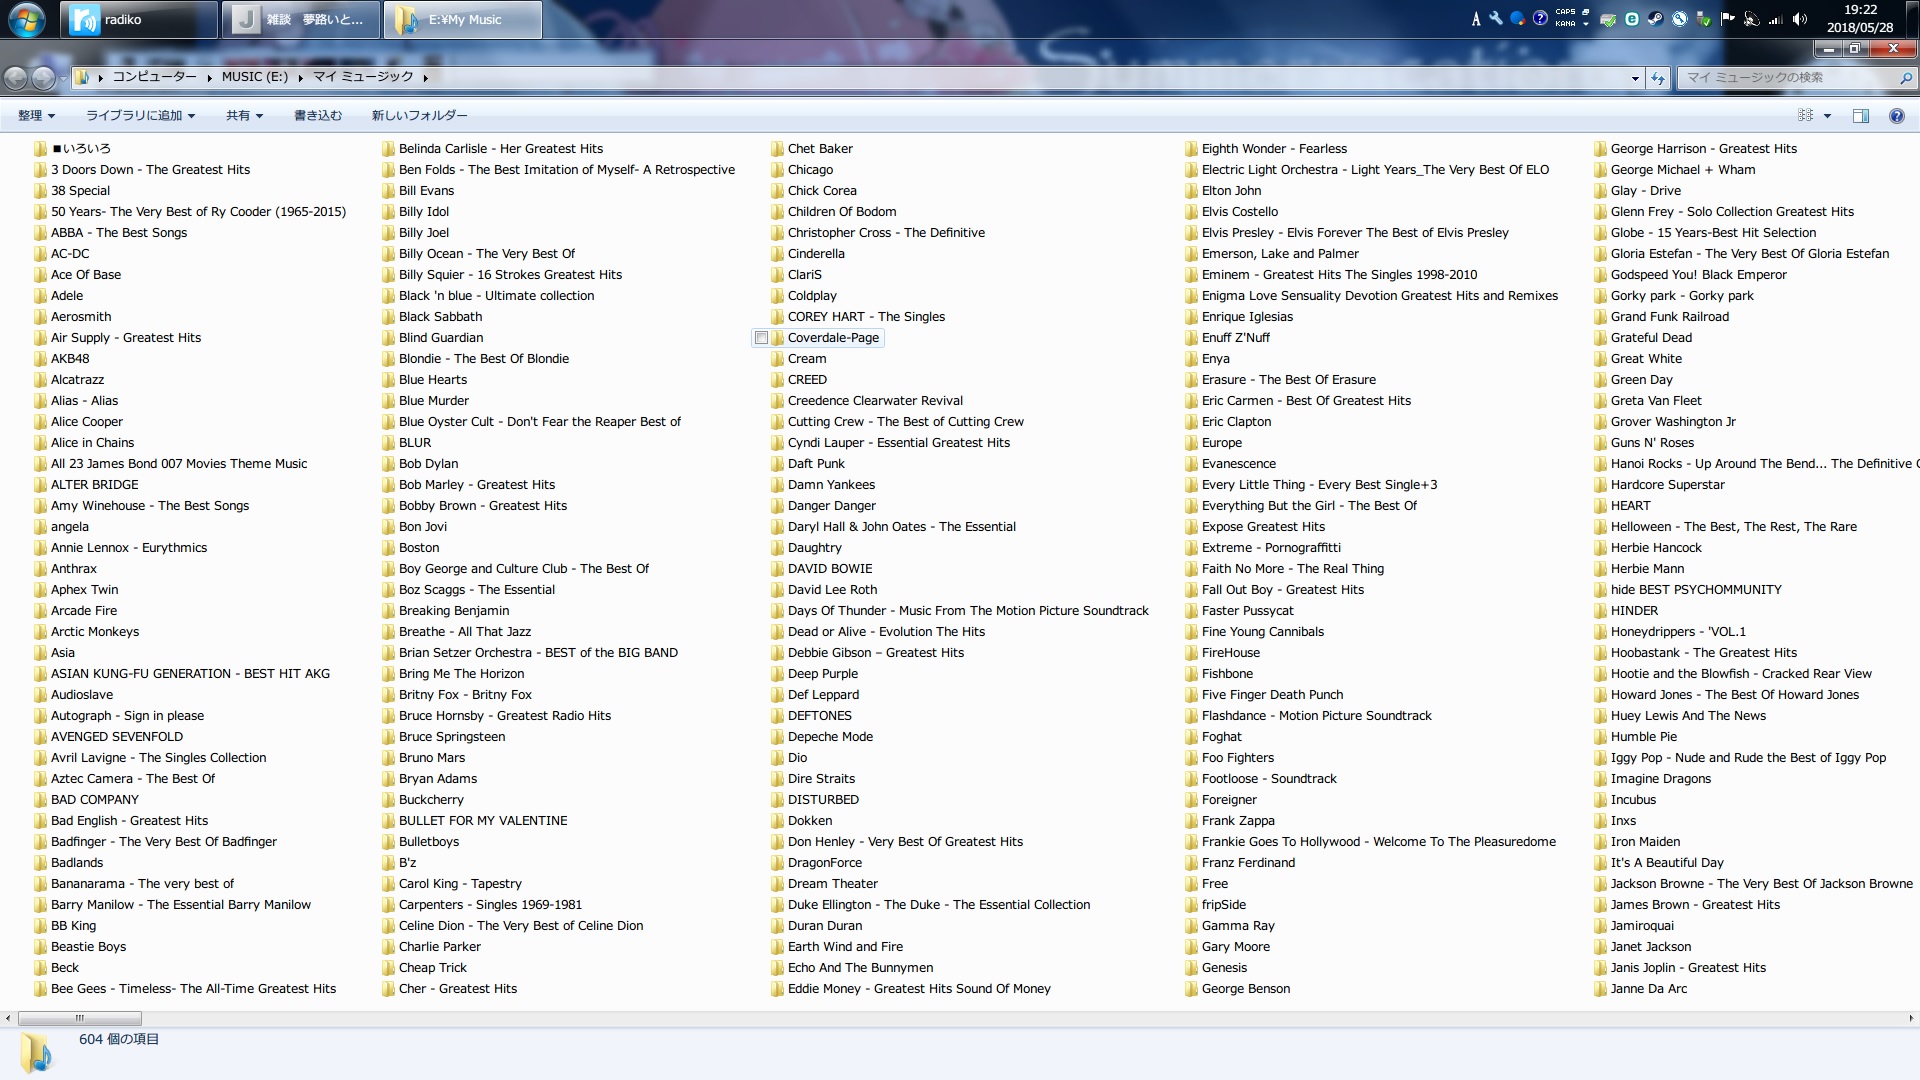Select the Coldplay folder
This screenshot has width=1920, height=1080.
tap(803, 296)
